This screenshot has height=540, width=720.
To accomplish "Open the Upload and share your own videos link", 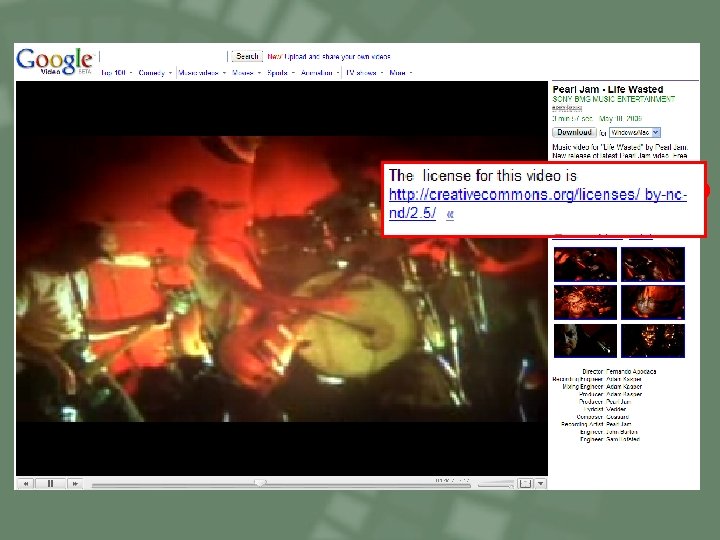I will 337,56.
